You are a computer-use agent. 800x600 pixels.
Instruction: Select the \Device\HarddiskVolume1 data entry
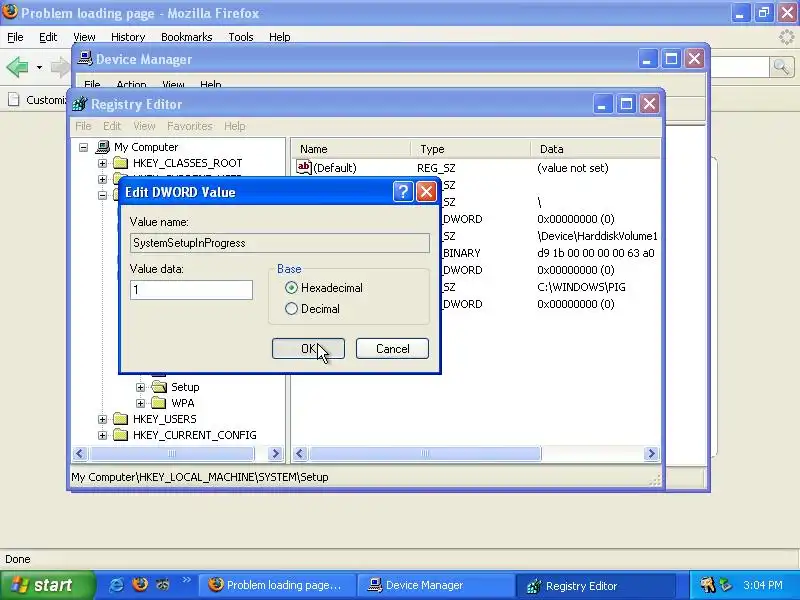pos(597,236)
